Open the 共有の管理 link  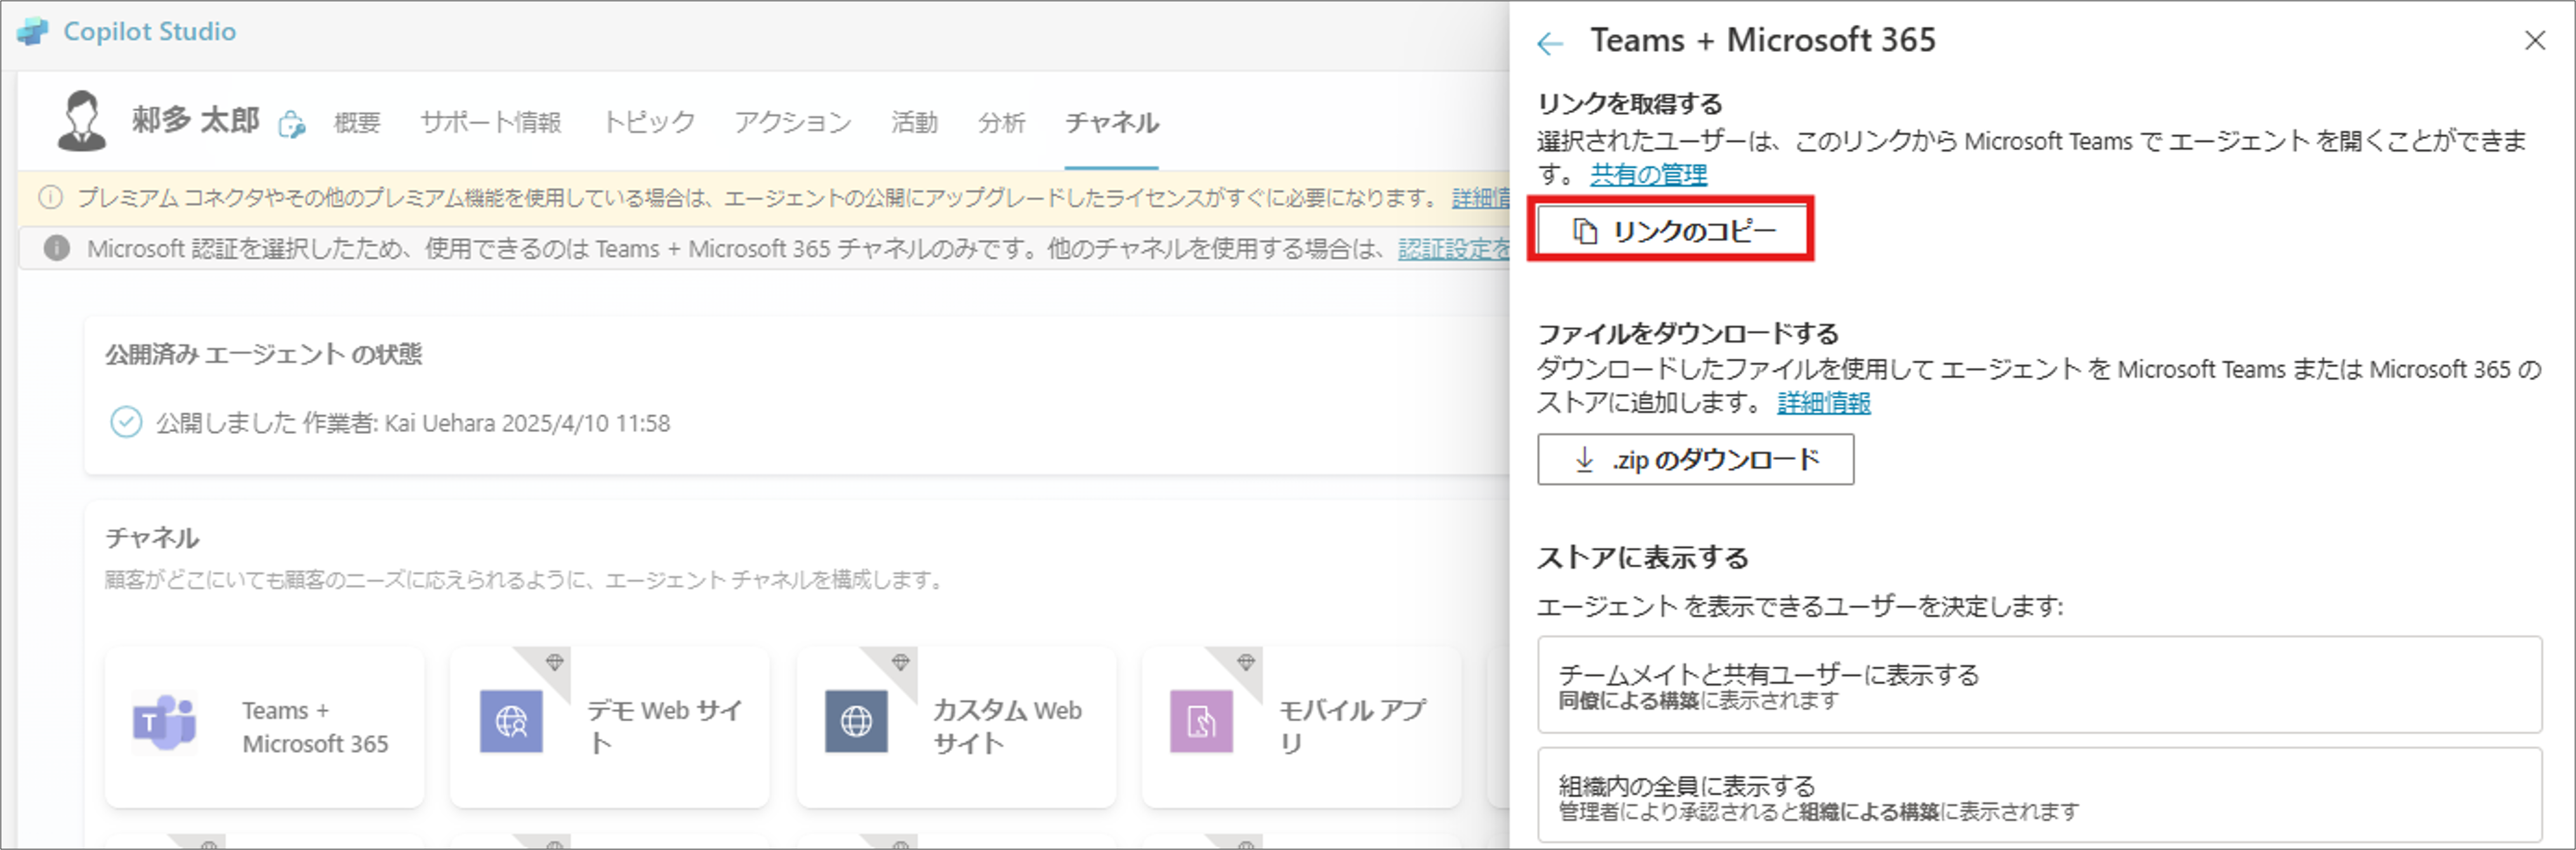pyautogui.click(x=1648, y=174)
